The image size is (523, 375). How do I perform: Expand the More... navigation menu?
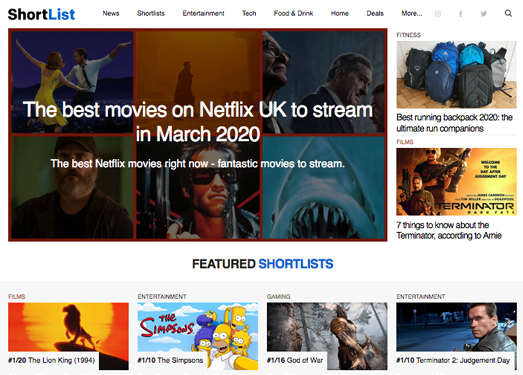[x=412, y=14]
